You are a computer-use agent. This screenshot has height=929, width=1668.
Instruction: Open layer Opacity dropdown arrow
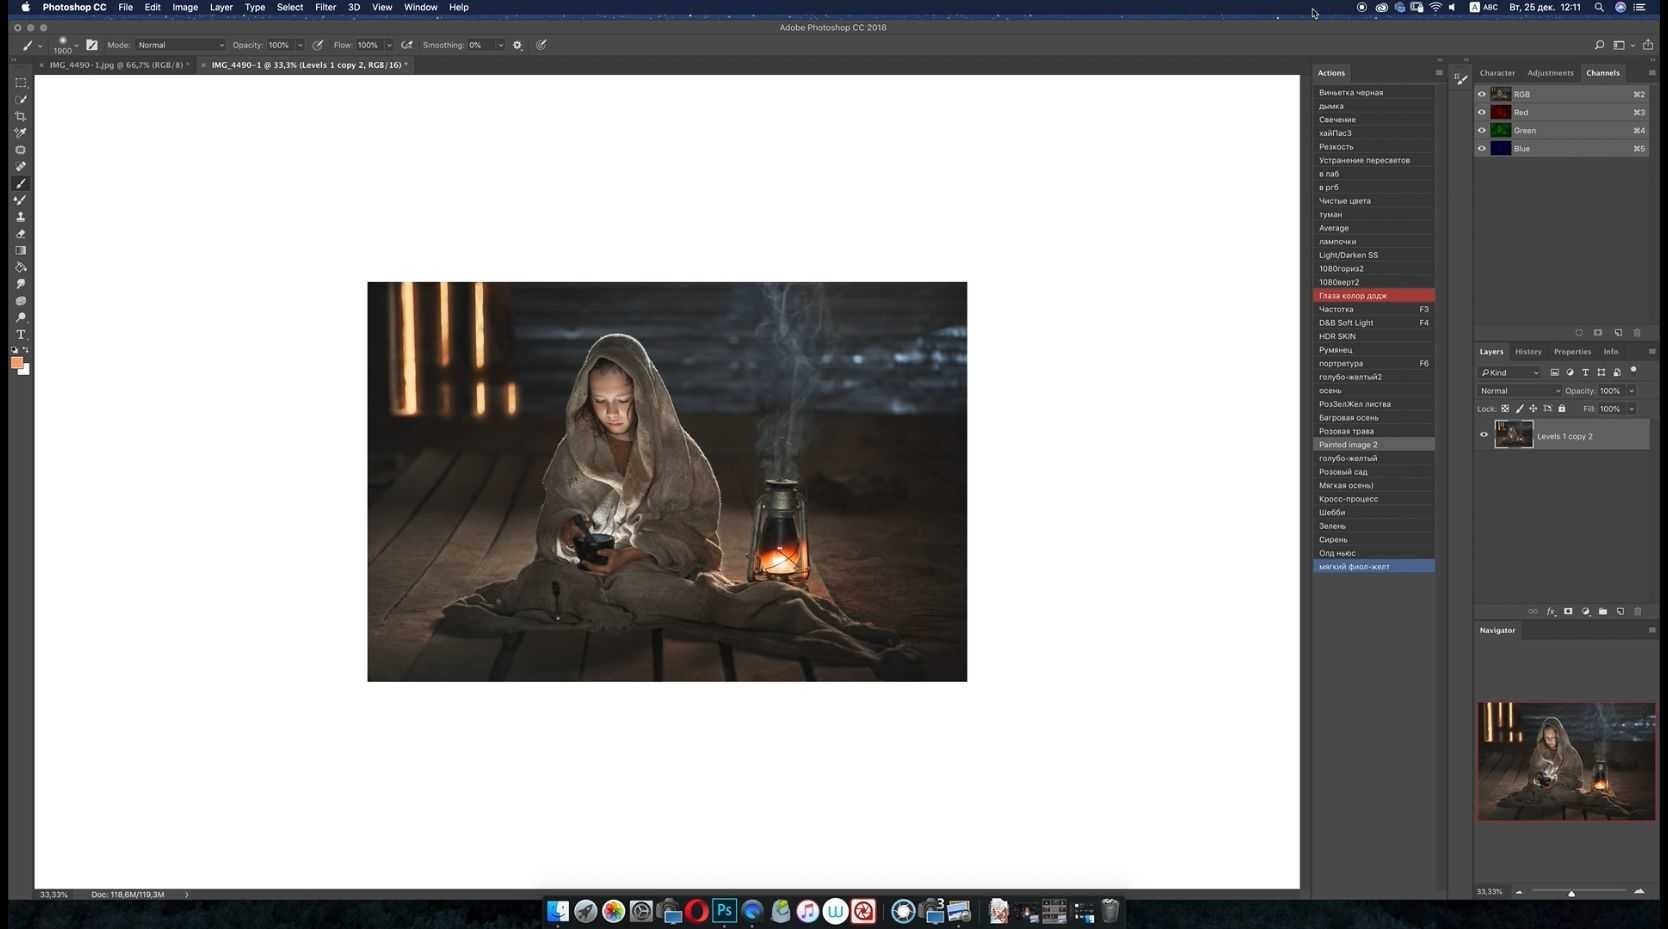point(1631,391)
